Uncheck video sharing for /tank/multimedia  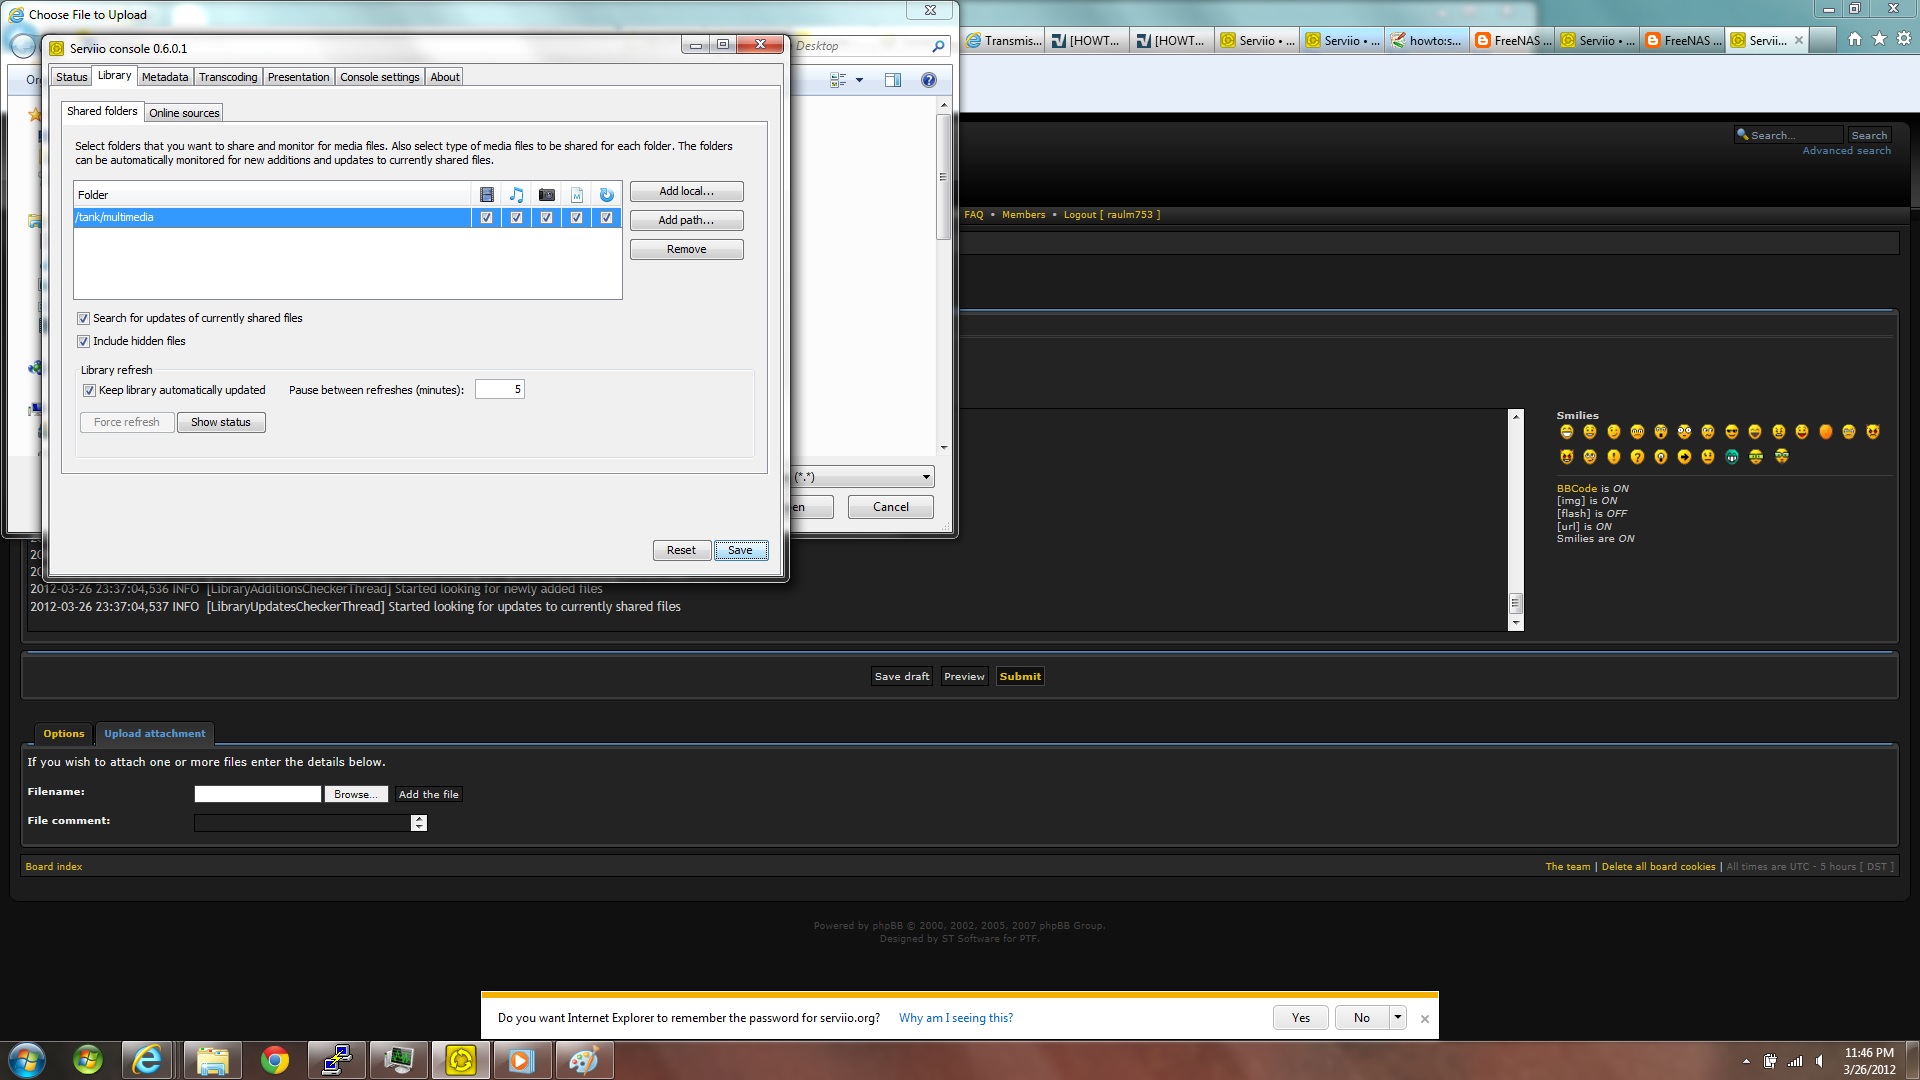(x=486, y=217)
